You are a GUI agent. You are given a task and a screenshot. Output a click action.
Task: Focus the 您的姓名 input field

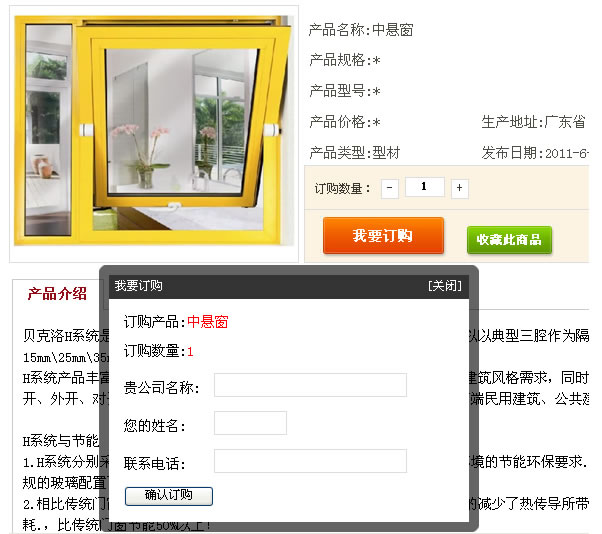coord(250,423)
